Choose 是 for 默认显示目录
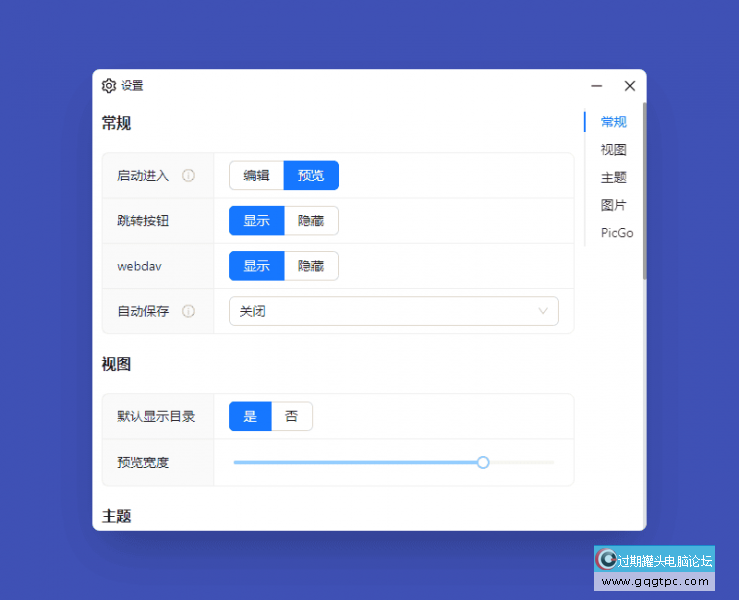 click(250, 416)
